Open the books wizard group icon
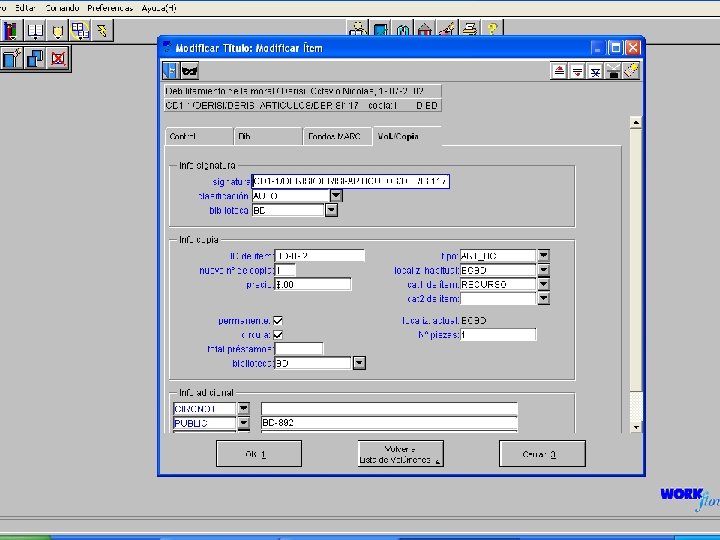This screenshot has width=720, height=540. point(11,31)
